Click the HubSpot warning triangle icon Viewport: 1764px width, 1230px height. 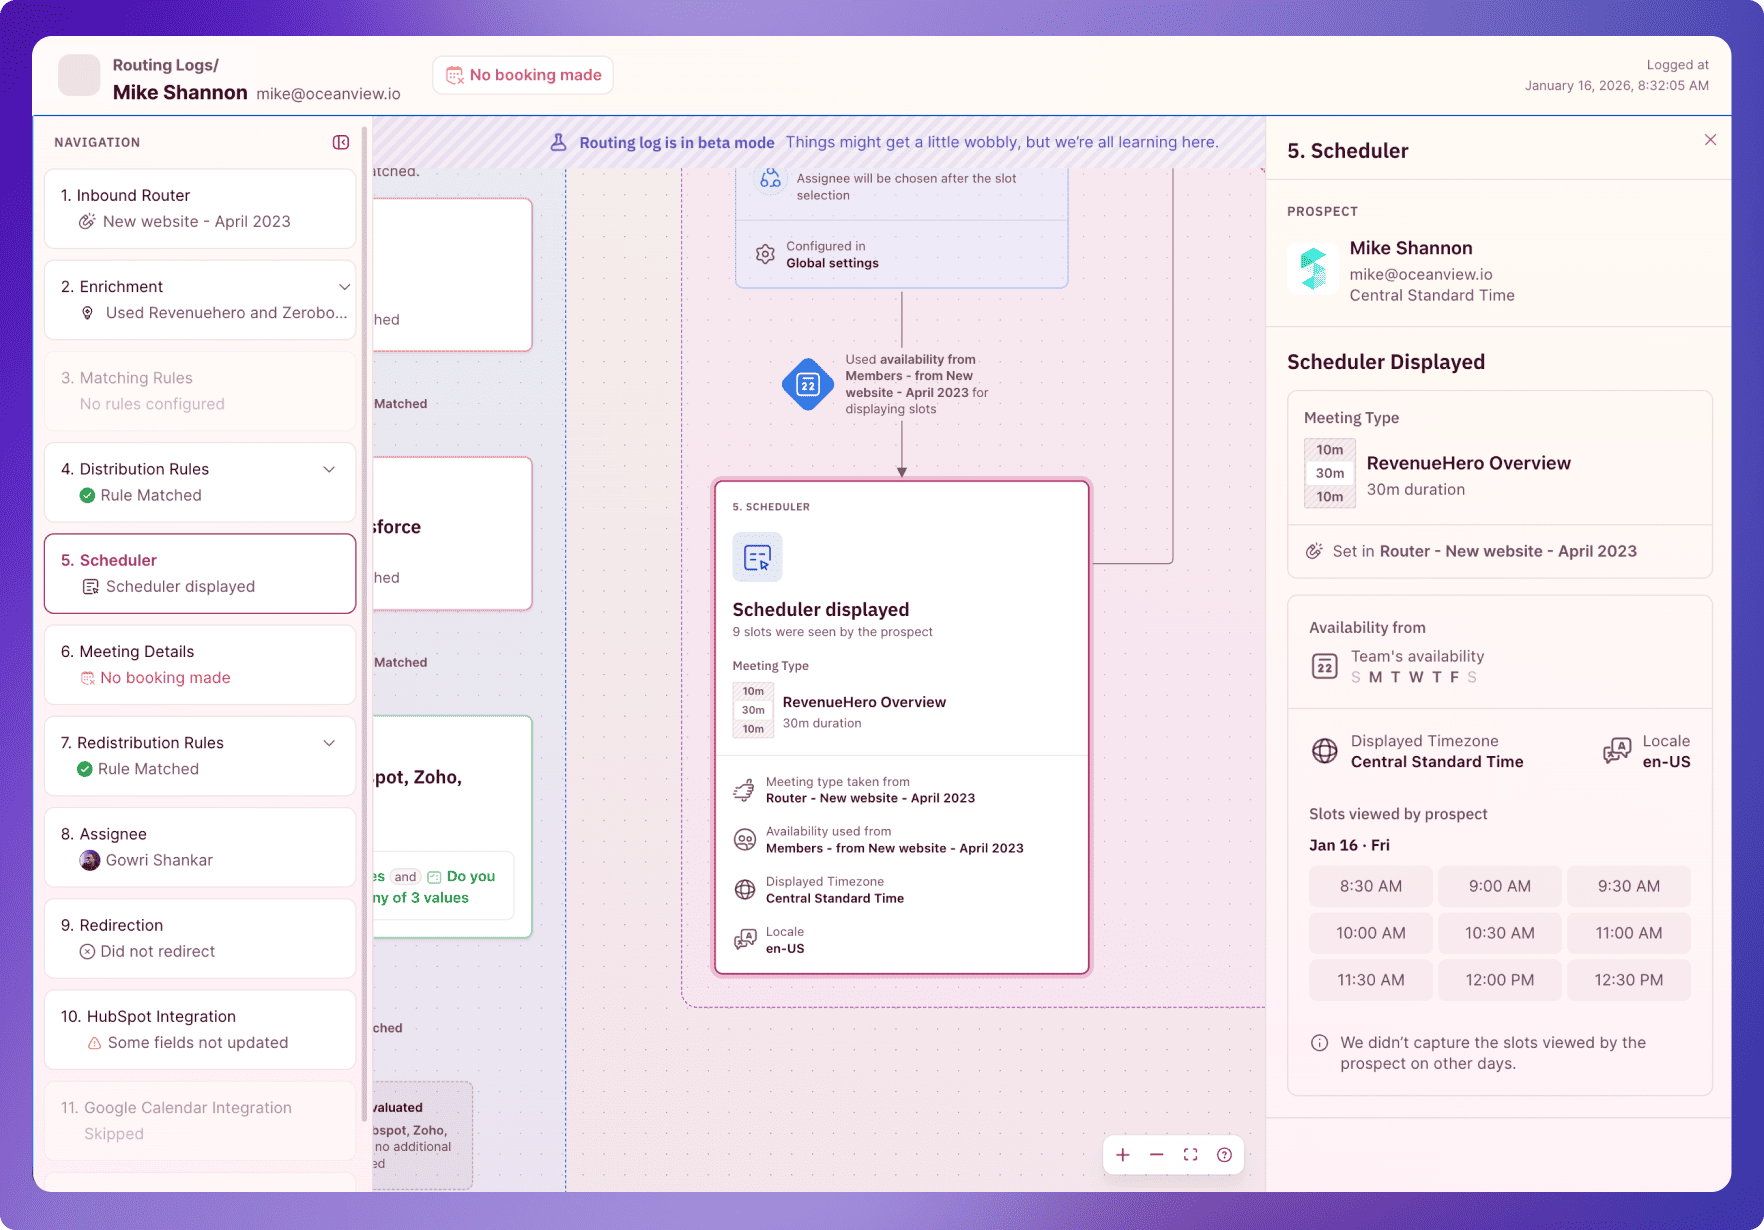(x=94, y=1043)
